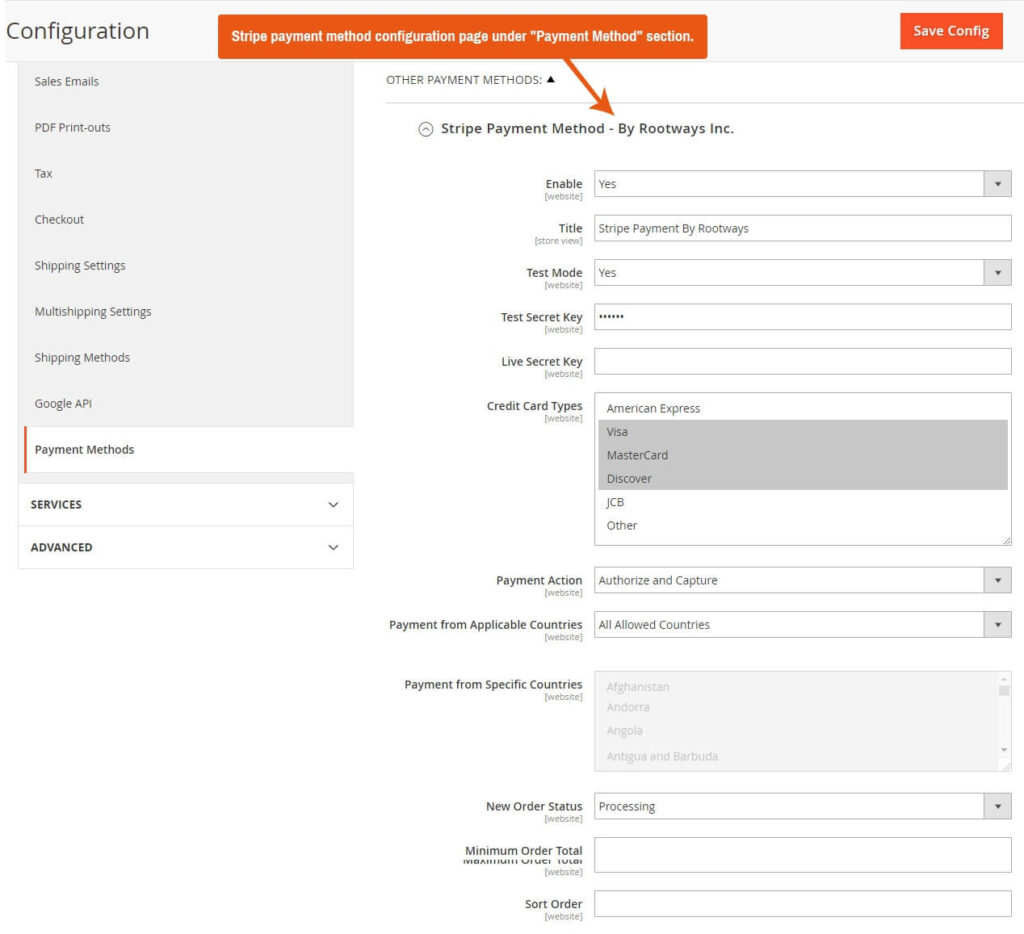
Task: Select JCB in Credit Card Types
Action: (x=615, y=501)
